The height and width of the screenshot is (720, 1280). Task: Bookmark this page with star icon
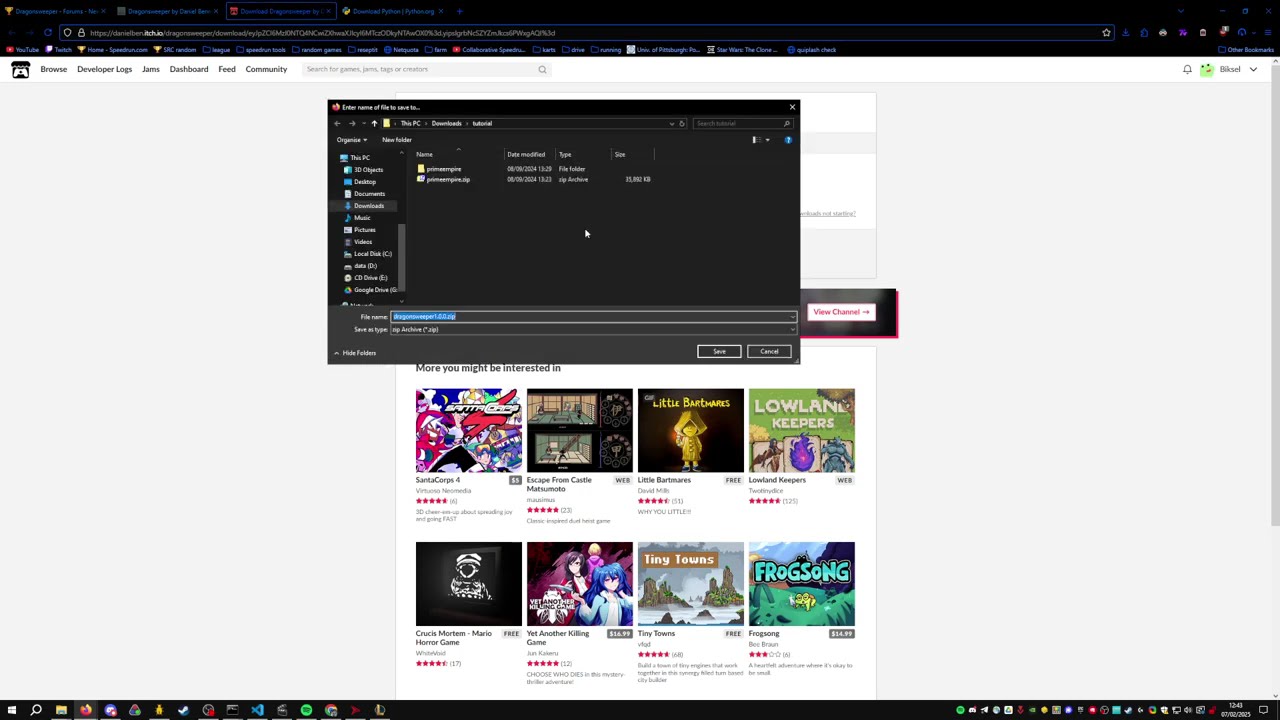point(1106,32)
